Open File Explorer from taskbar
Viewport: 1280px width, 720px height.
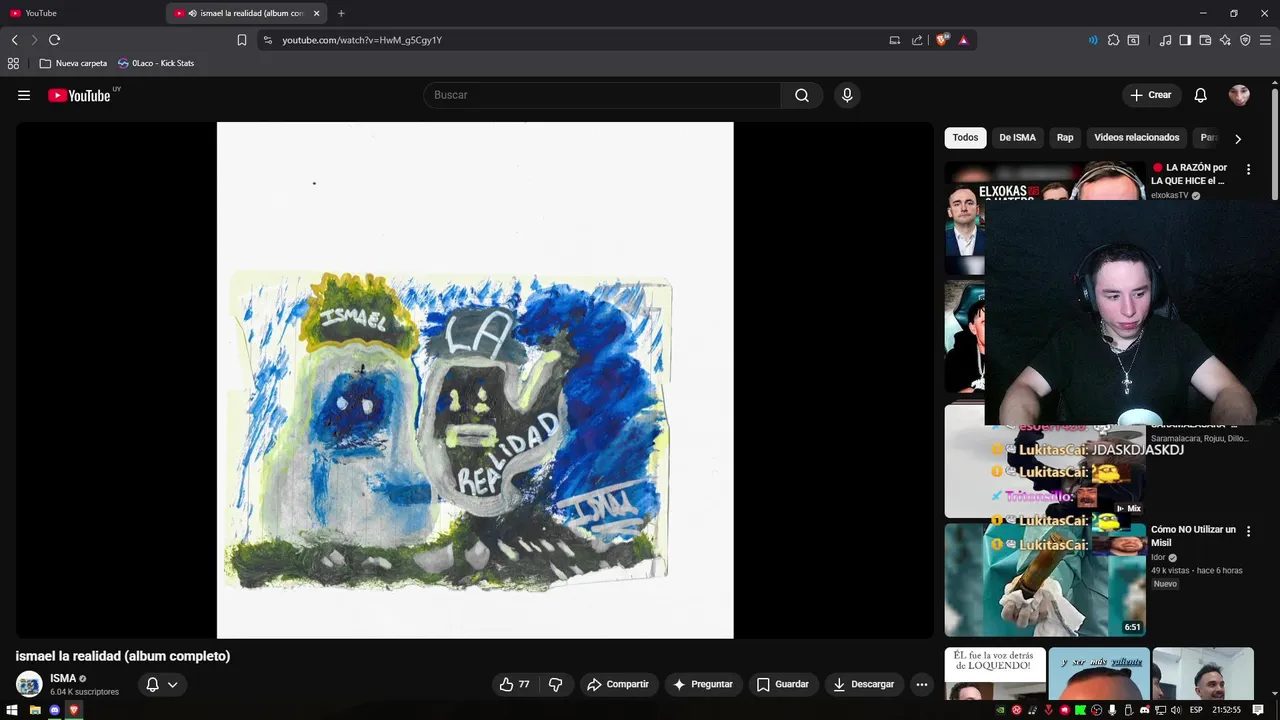click(35, 710)
